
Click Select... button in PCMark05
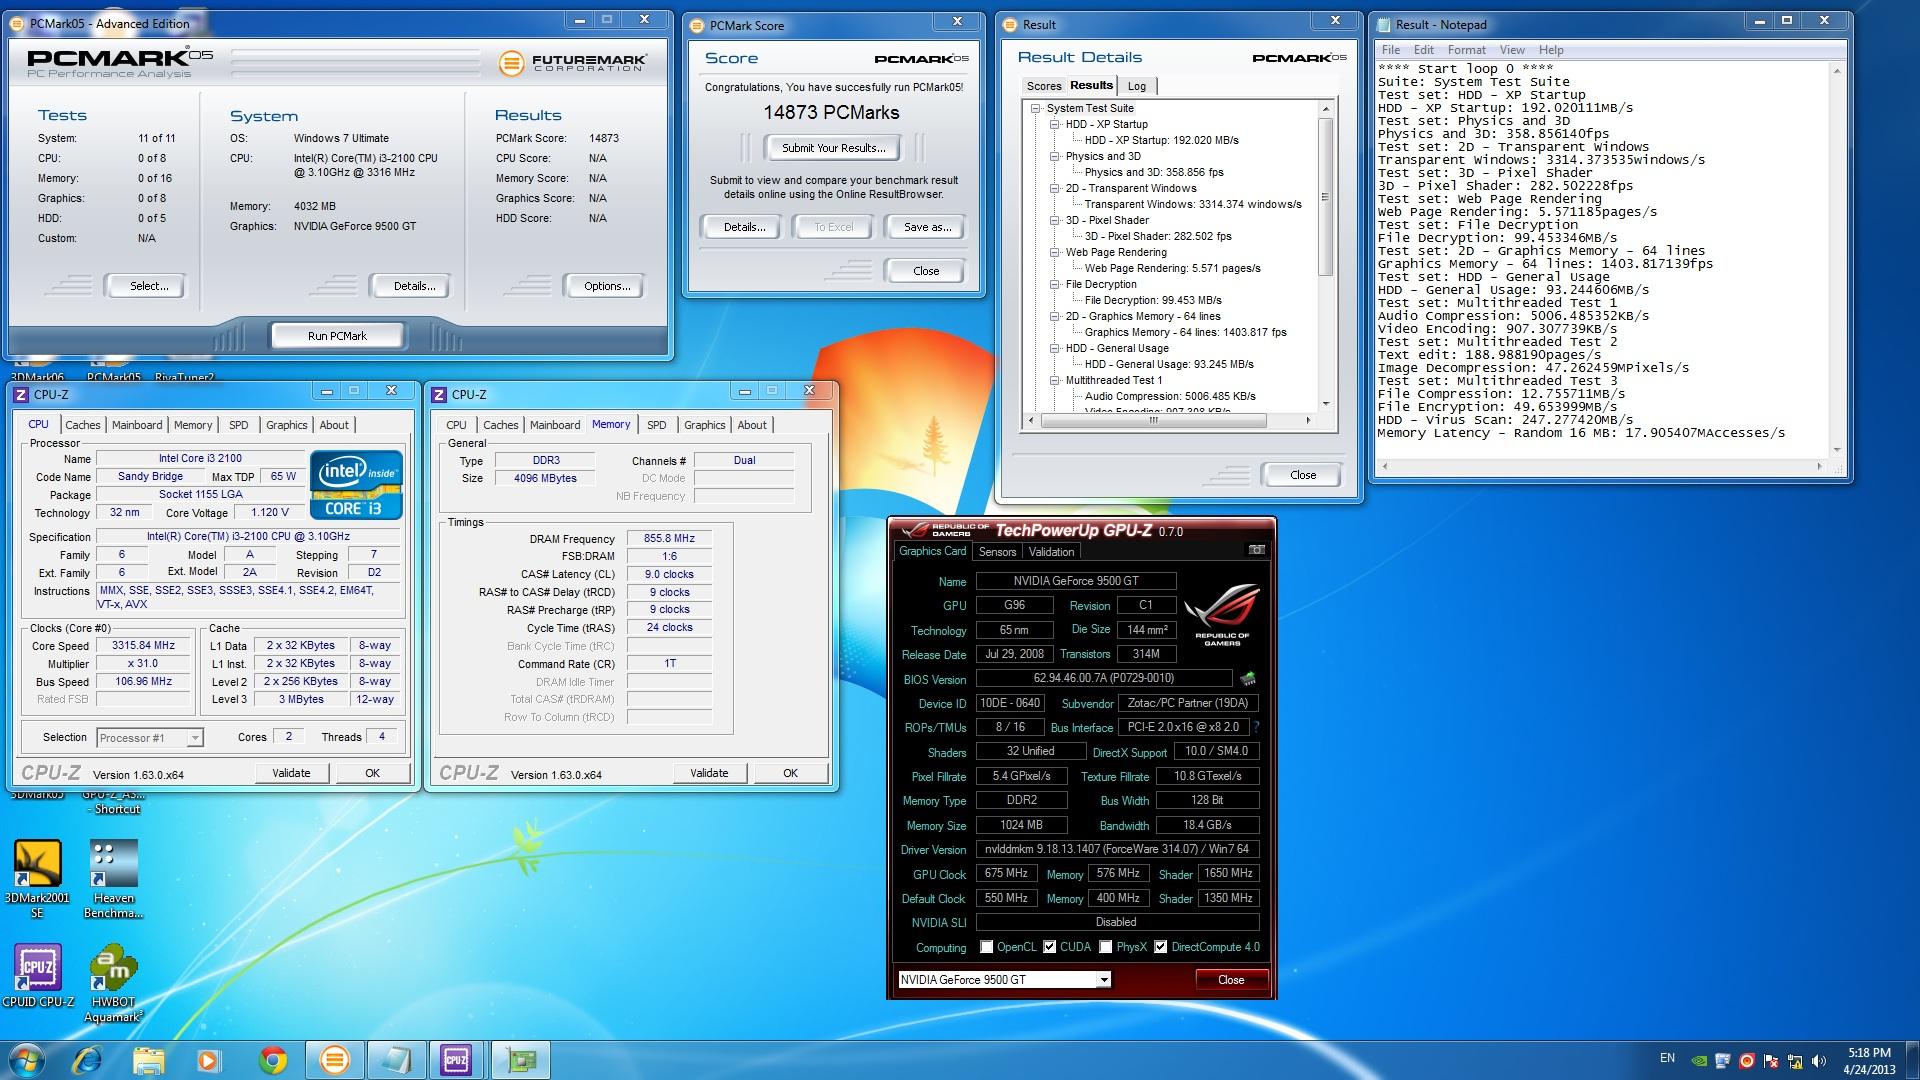149,286
